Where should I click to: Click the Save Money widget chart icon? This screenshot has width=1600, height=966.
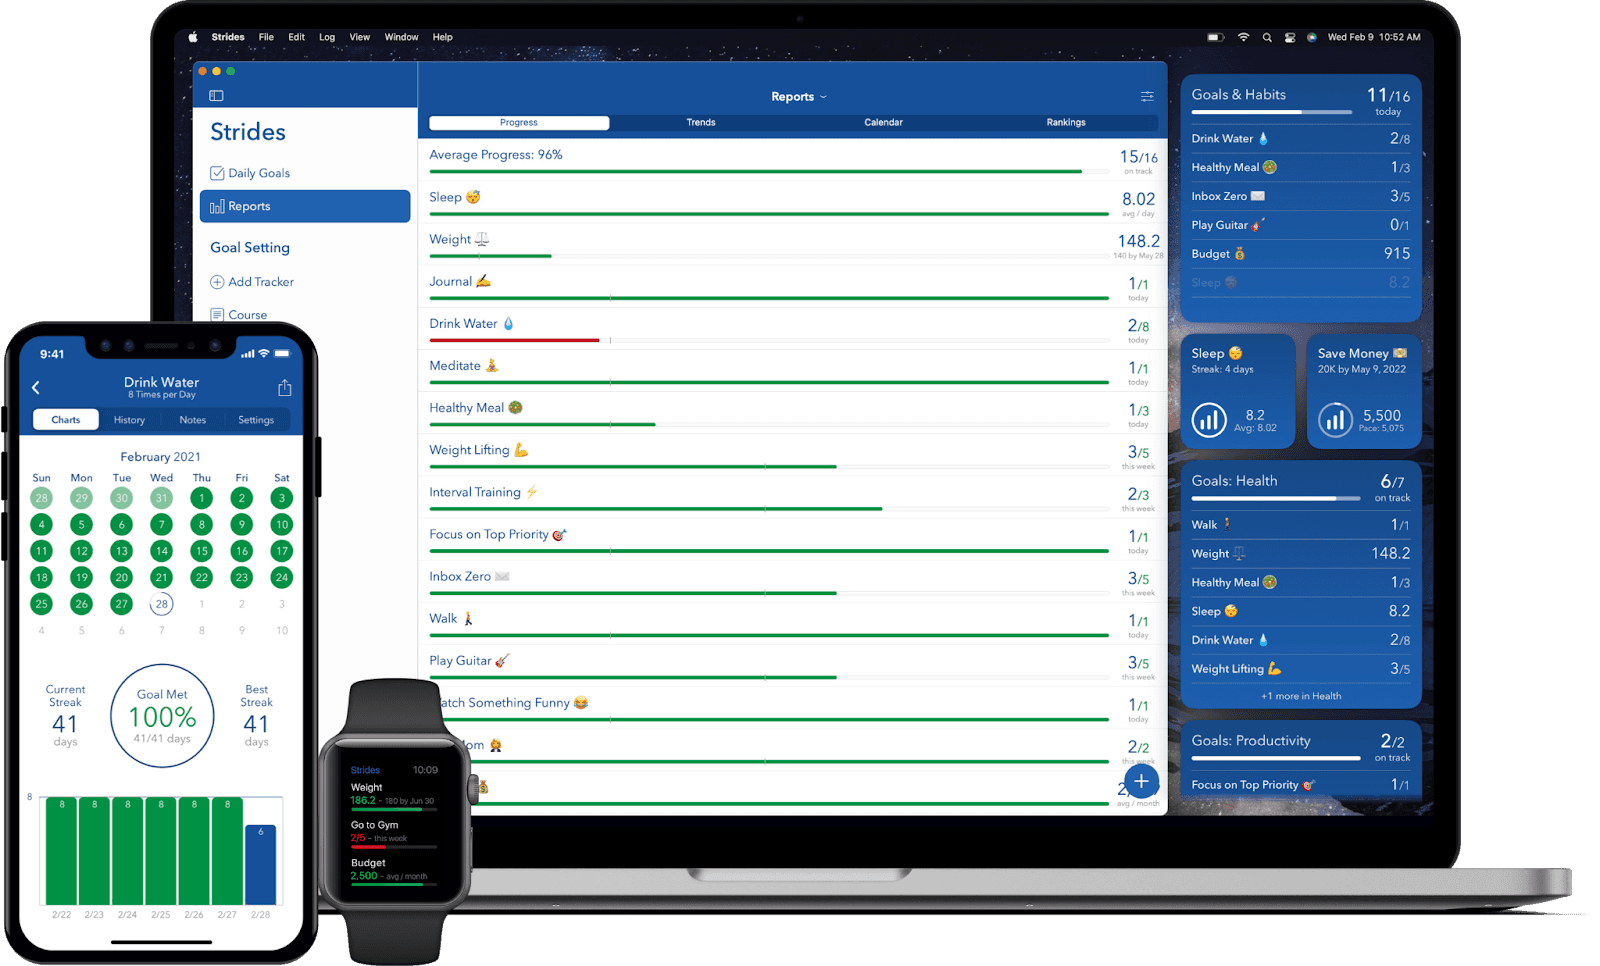1335,420
